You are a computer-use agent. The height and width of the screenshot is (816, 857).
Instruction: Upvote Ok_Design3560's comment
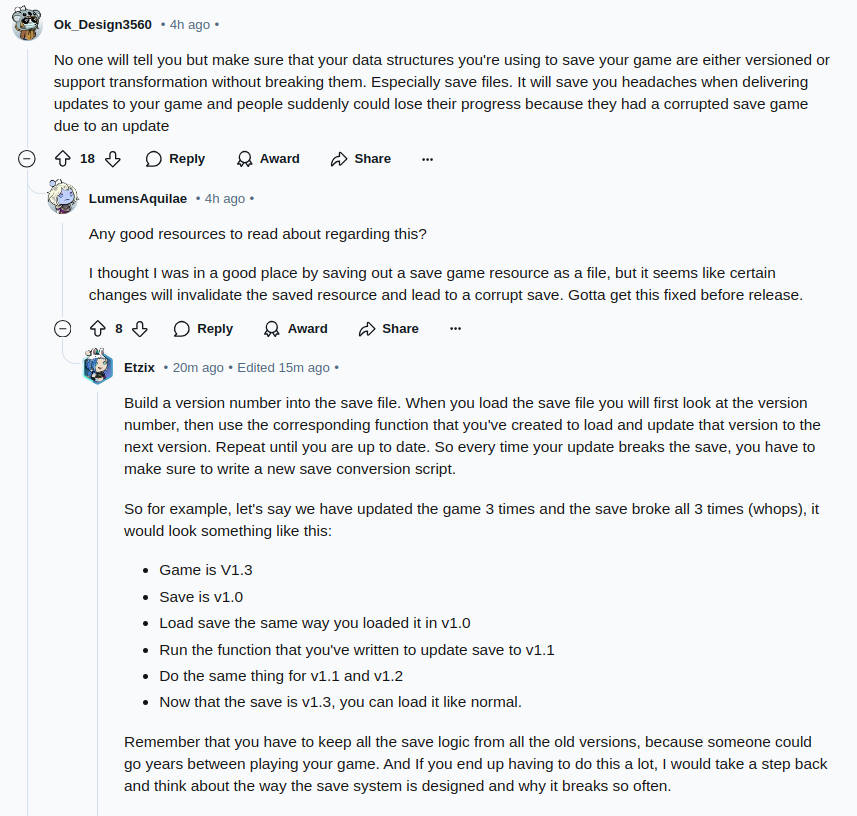63,159
